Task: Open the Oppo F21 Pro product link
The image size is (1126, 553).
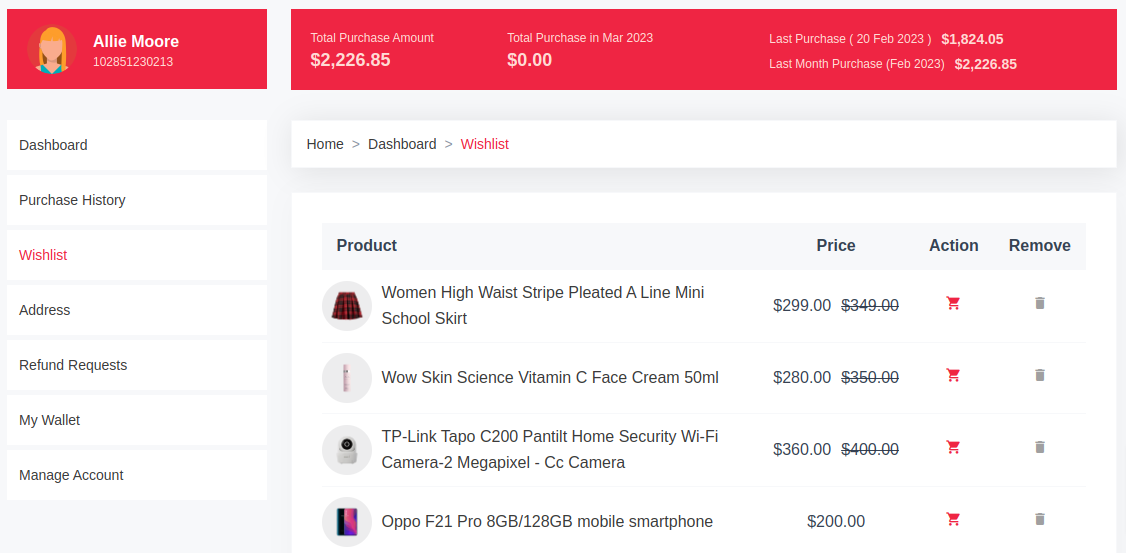Action: (547, 521)
